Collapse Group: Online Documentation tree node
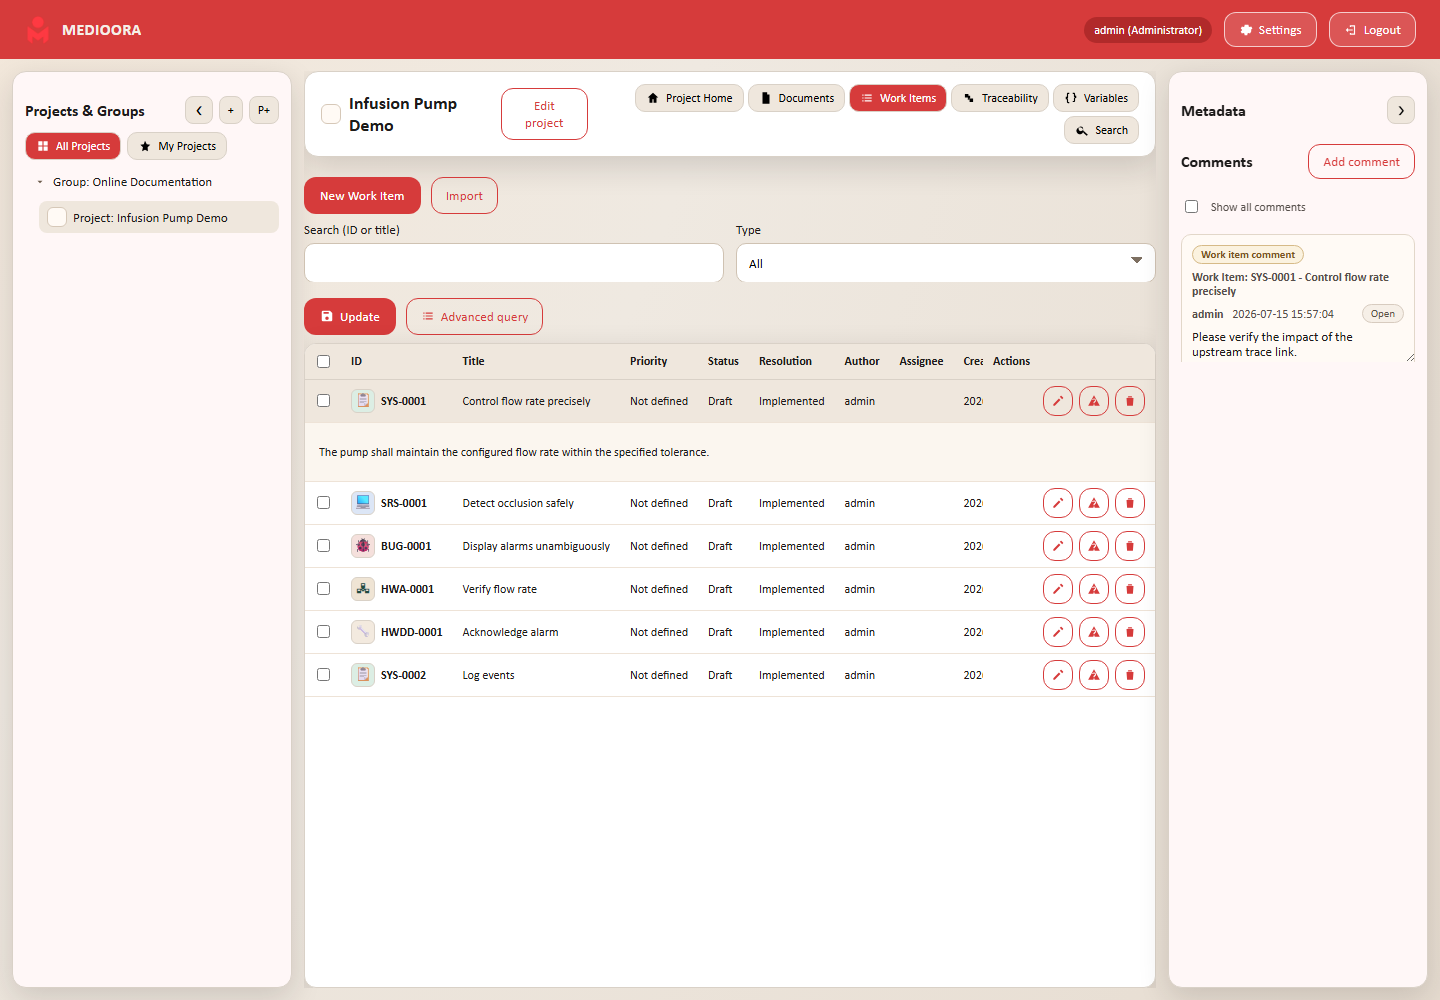 tap(40, 182)
